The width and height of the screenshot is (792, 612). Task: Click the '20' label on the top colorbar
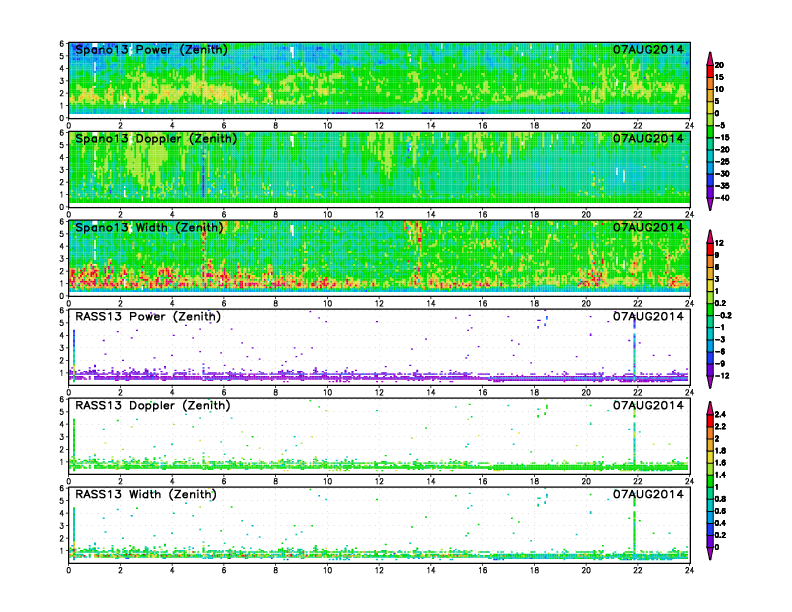click(719, 65)
